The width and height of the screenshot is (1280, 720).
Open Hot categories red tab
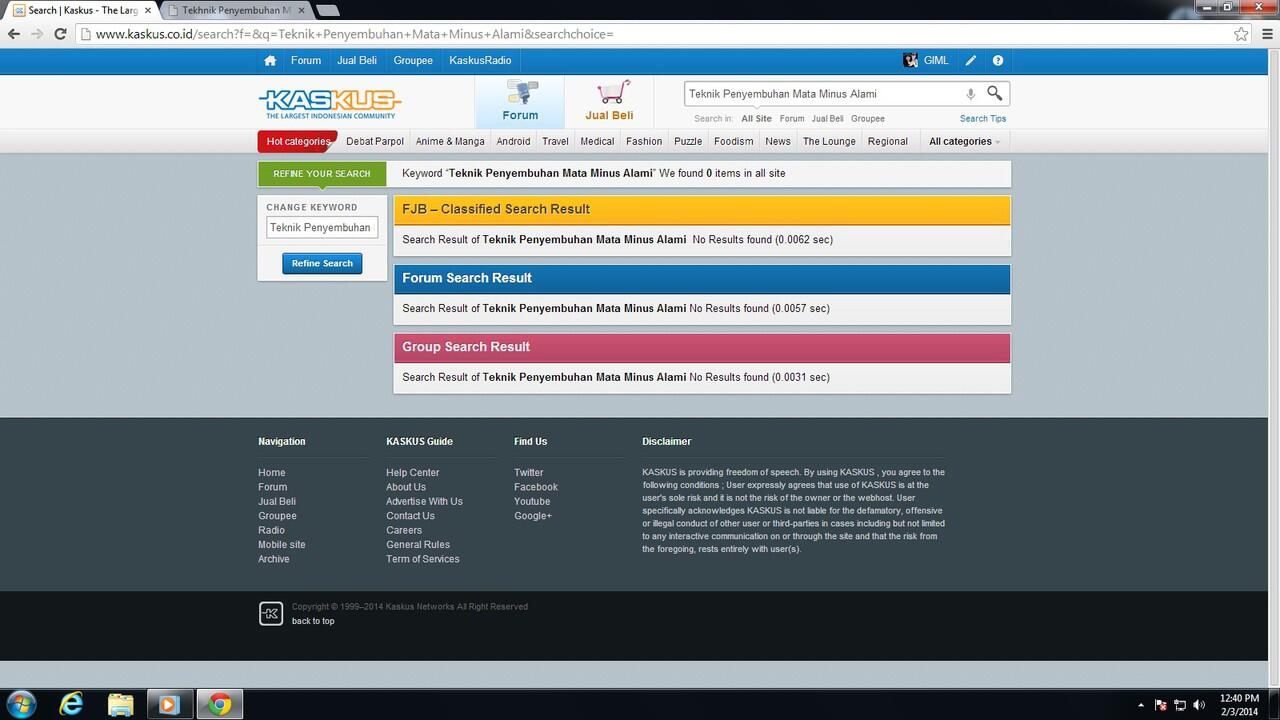coord(297,141)
